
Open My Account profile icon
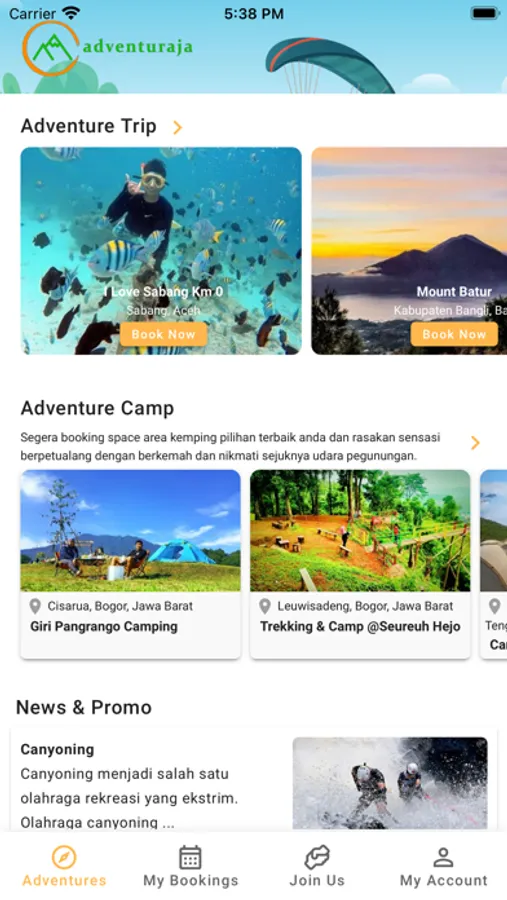(443, 858)
